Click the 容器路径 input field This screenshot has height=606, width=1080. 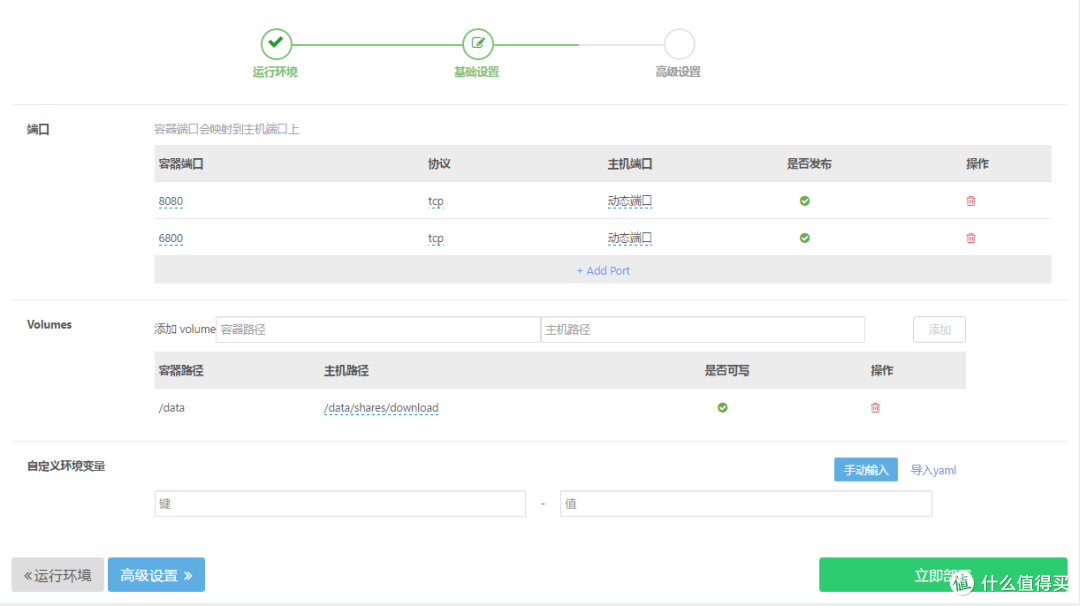(x=378, y=329)
